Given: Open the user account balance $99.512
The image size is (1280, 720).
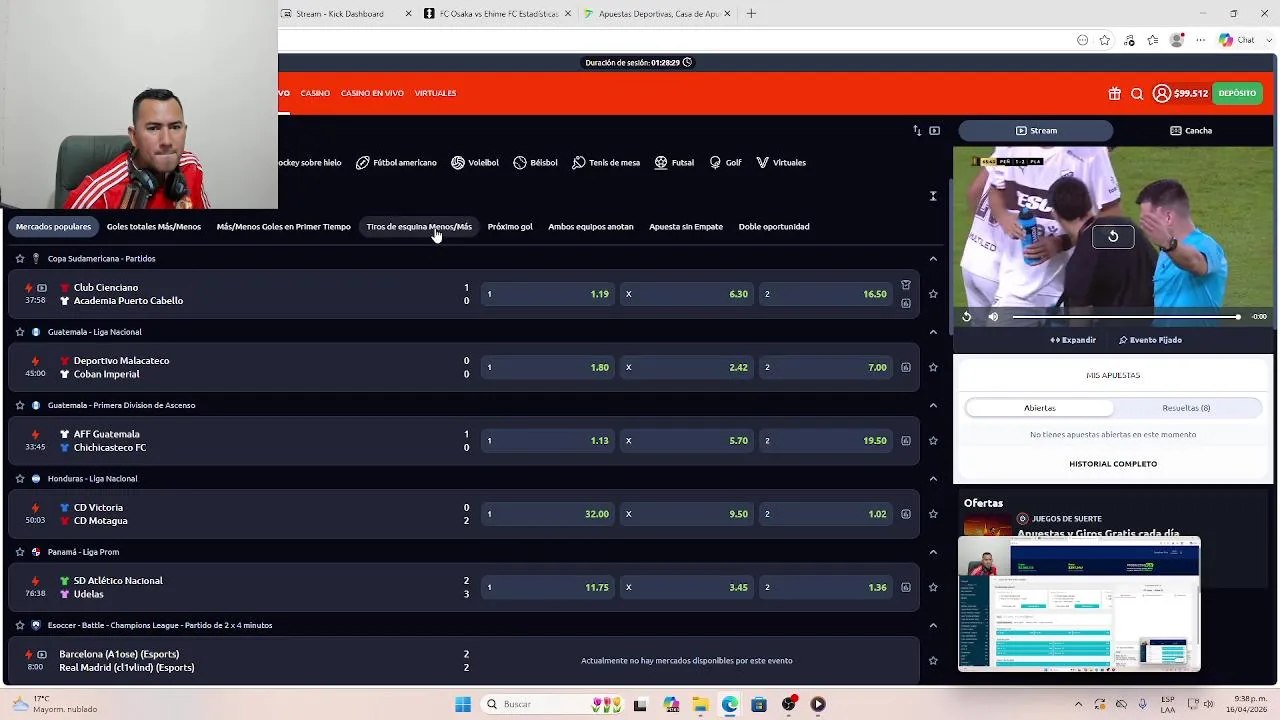Looking at the screenshot, I should coord(1180,93).
